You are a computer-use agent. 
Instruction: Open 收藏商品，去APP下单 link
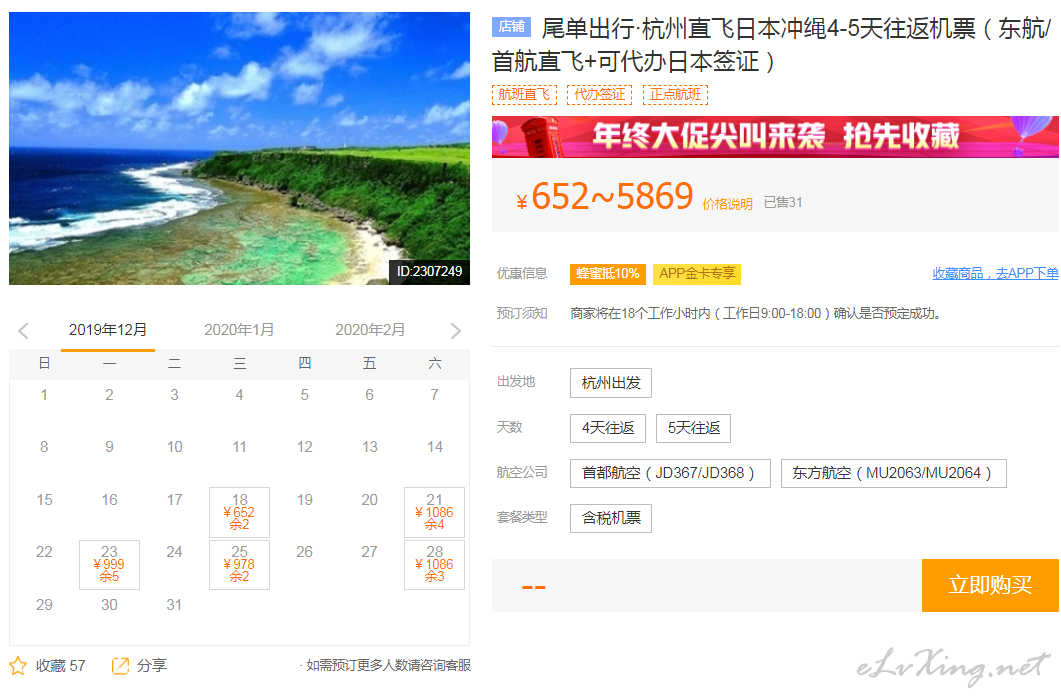point(995,274)
